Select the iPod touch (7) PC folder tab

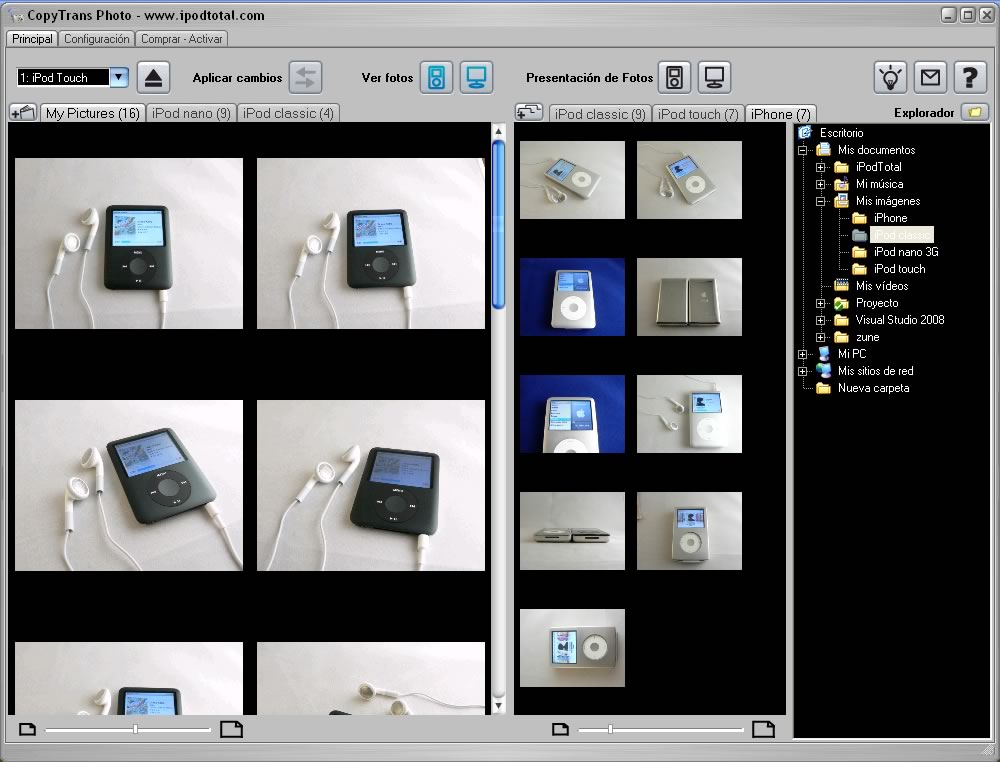click(698, 114)
